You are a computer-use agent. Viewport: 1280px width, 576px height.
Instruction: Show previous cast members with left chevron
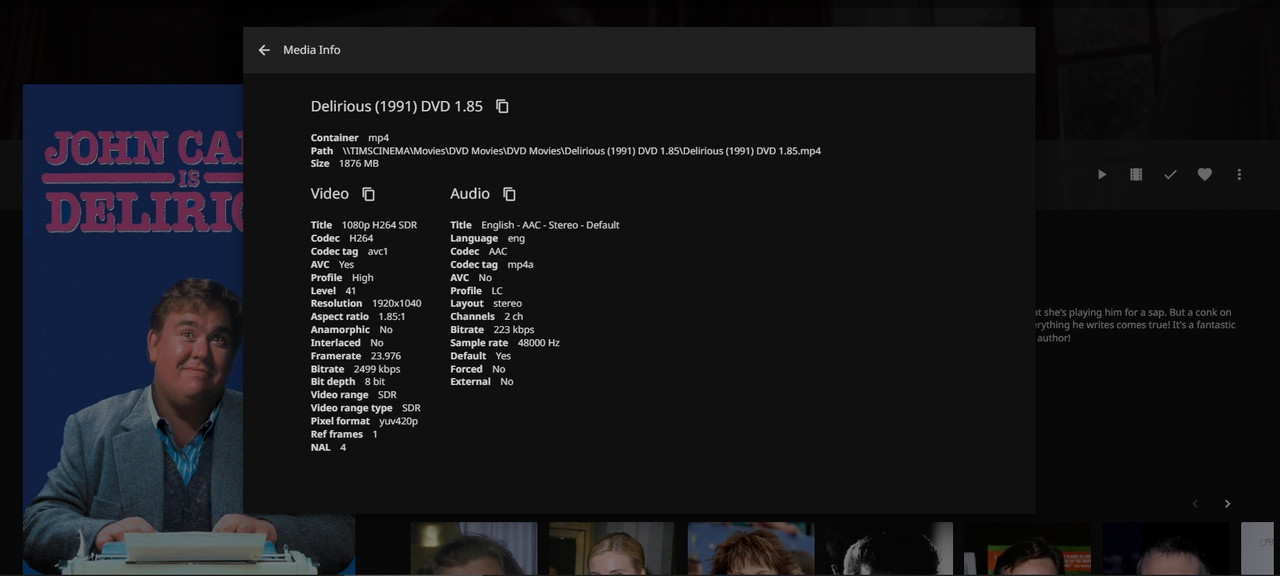point(1195,504)
